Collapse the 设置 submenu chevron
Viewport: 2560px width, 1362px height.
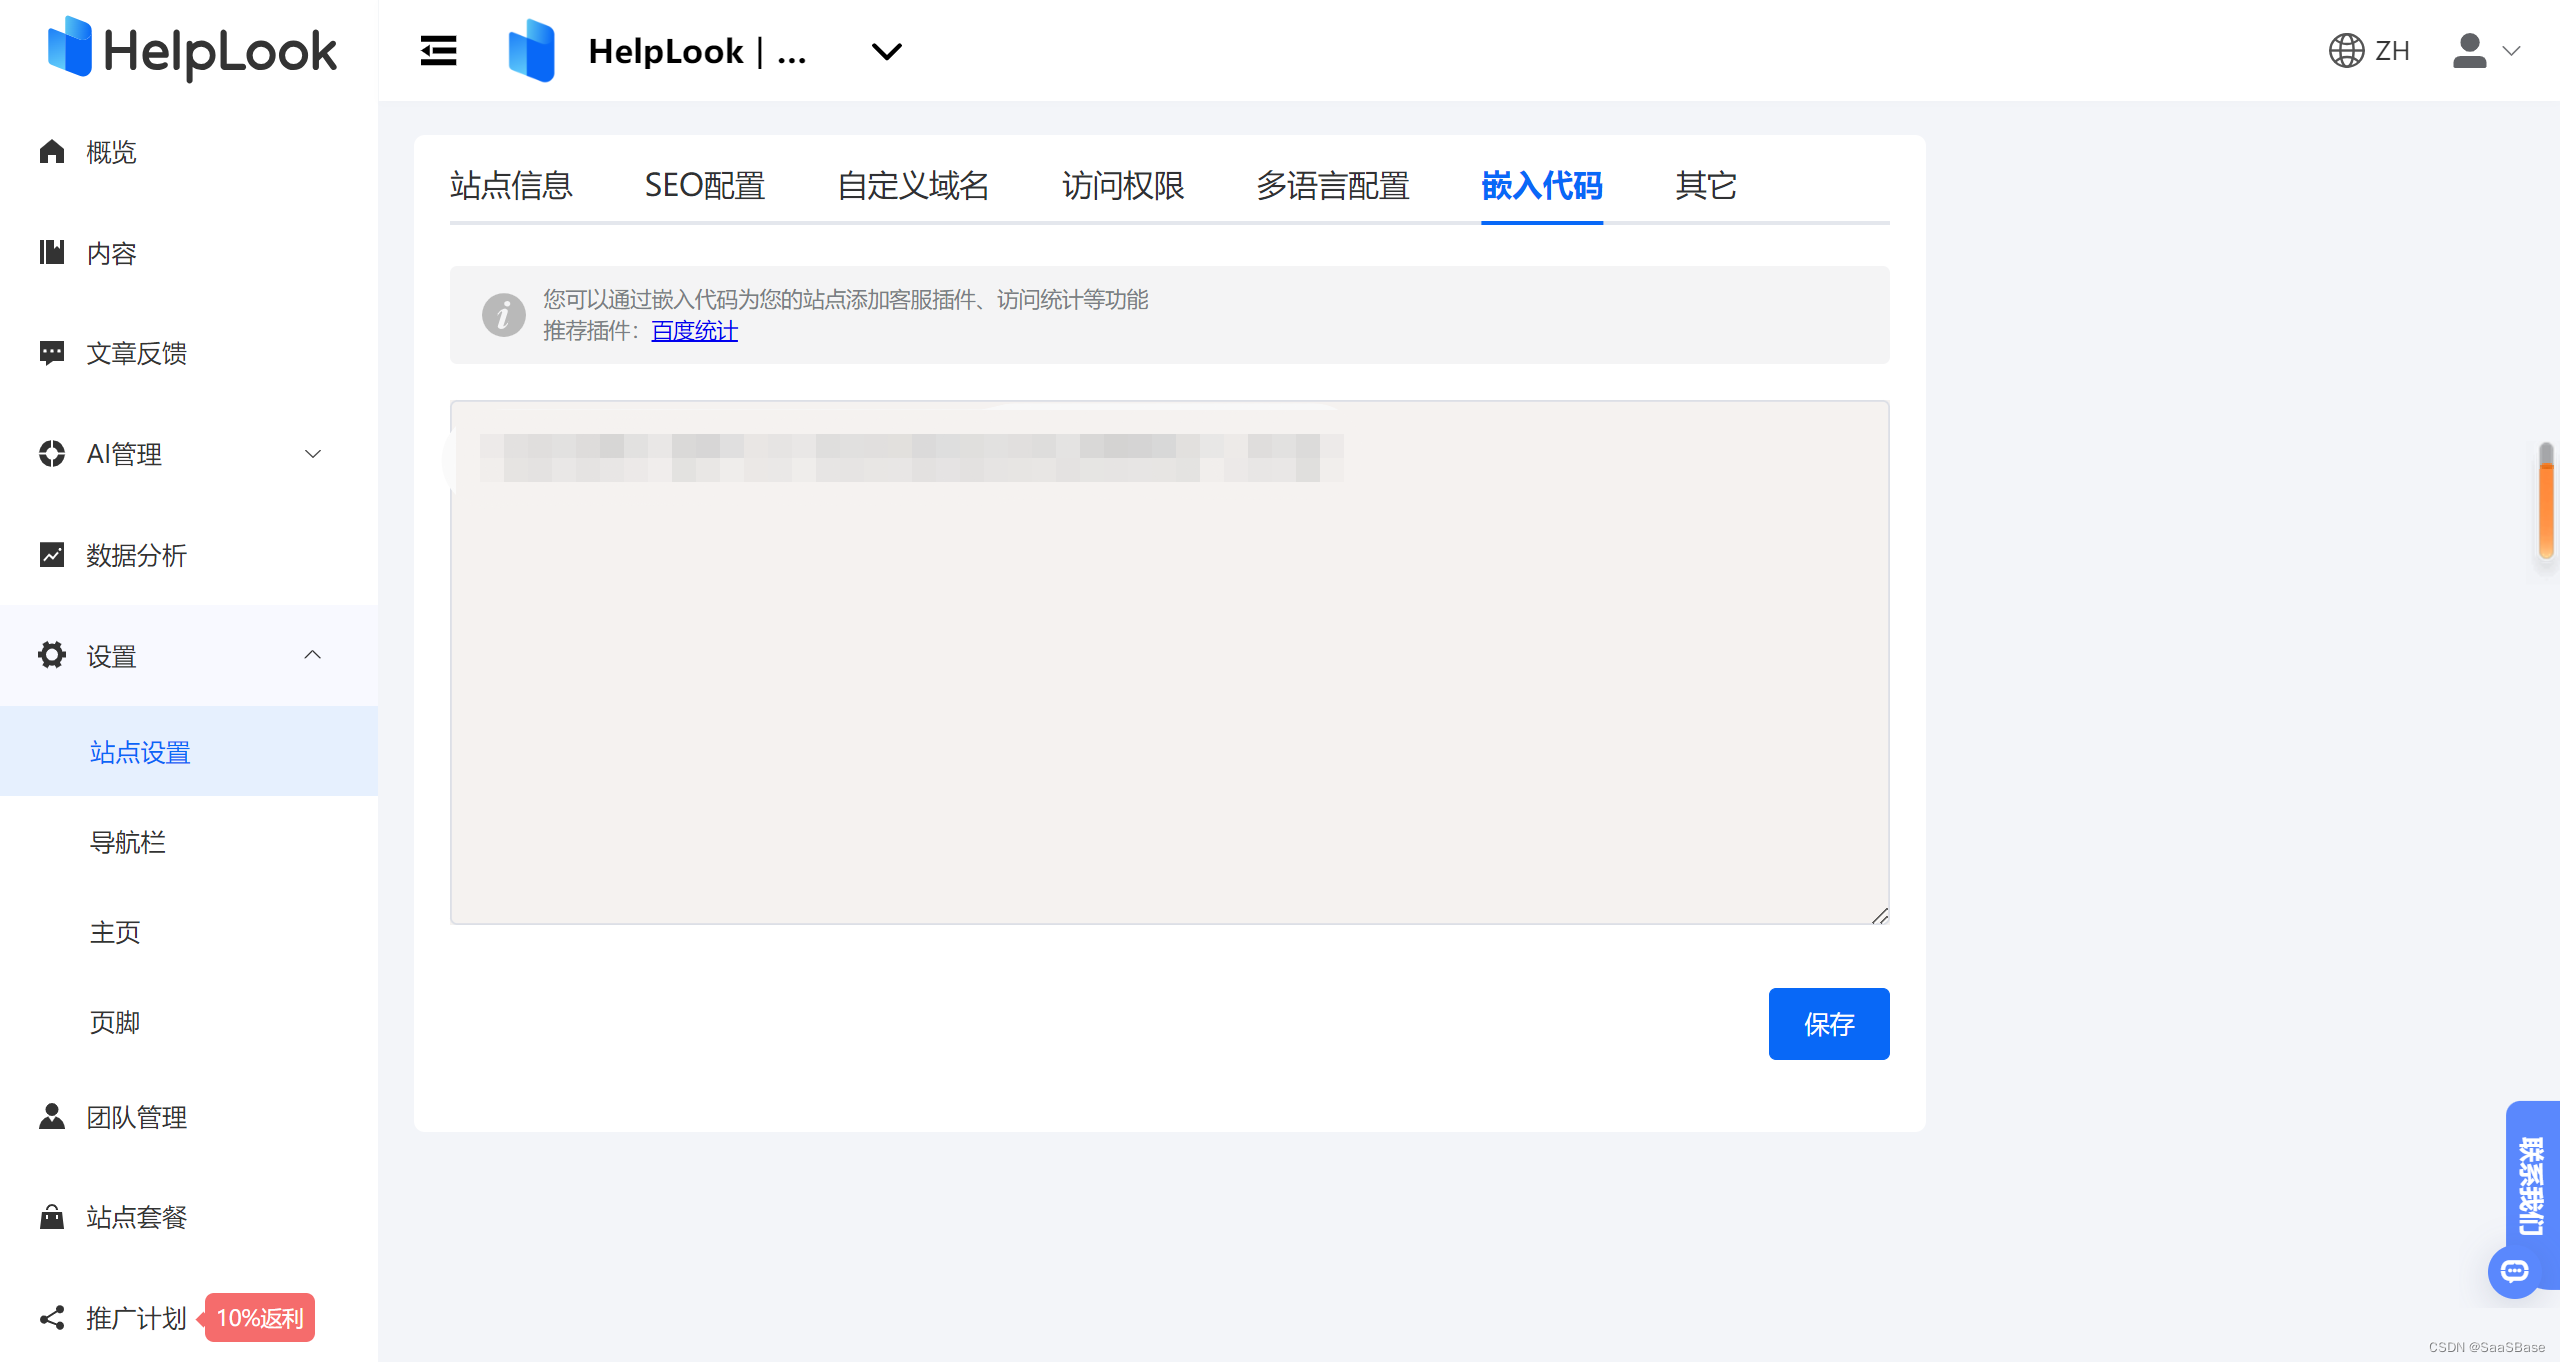[313, 655]
